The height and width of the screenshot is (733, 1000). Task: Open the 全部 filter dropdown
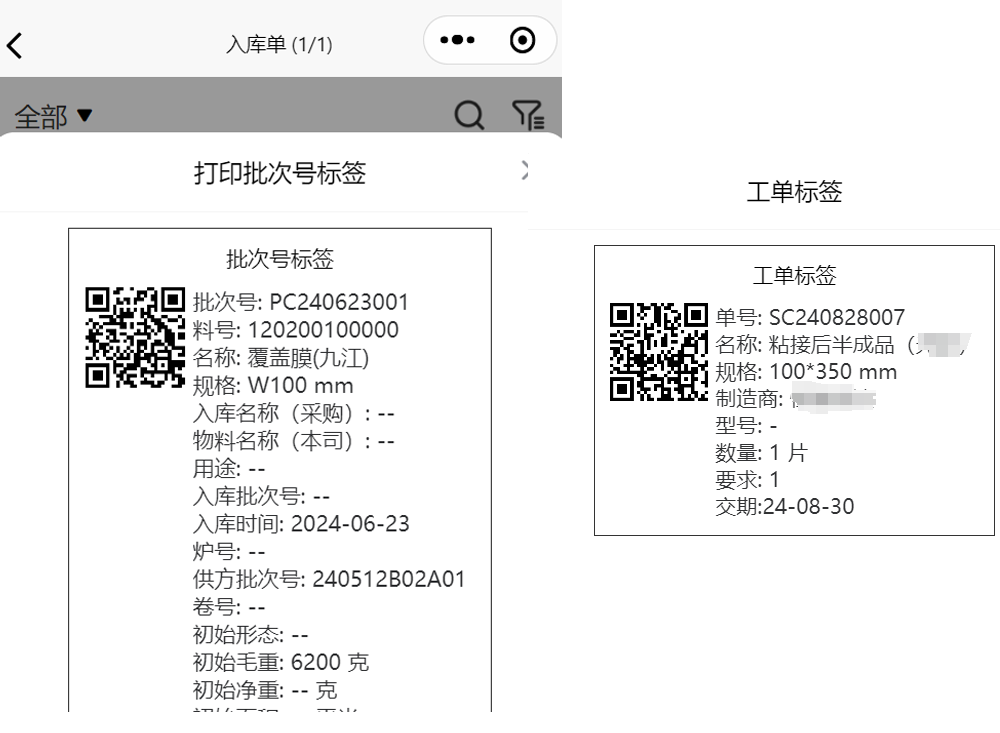pyautogui.click(x=50, y=116)
